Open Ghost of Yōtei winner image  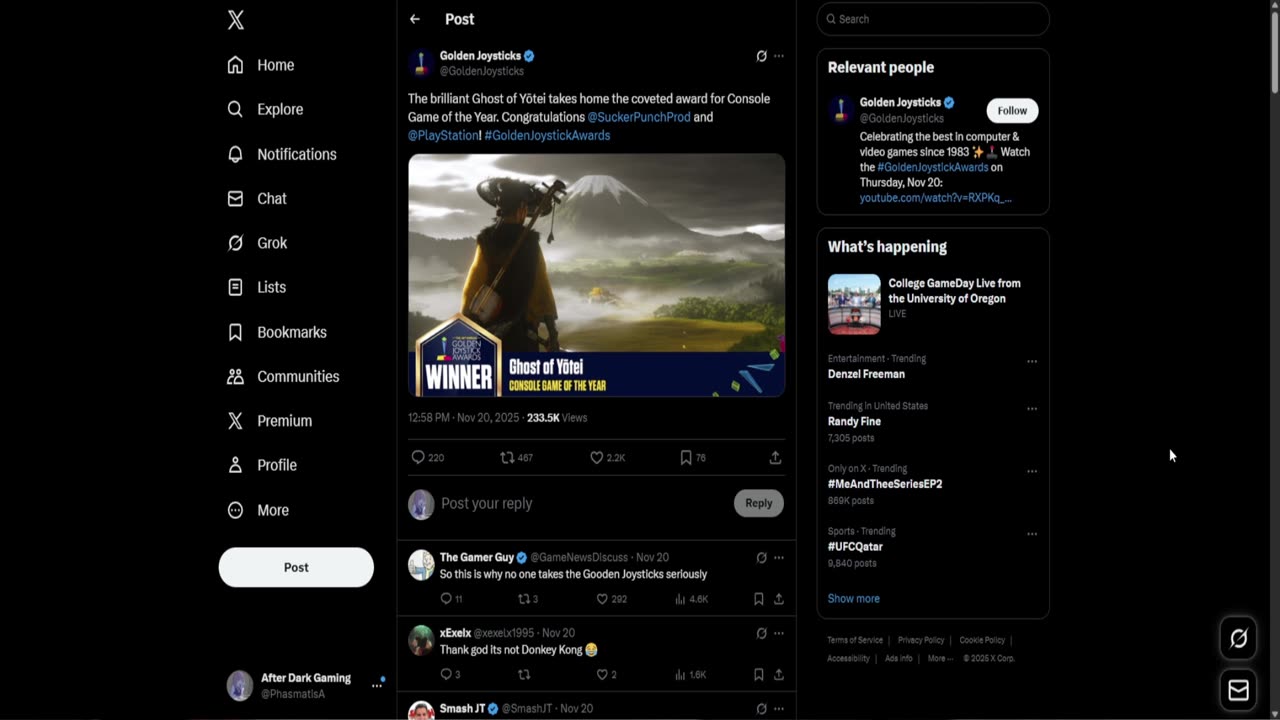[x=596, y=275]
